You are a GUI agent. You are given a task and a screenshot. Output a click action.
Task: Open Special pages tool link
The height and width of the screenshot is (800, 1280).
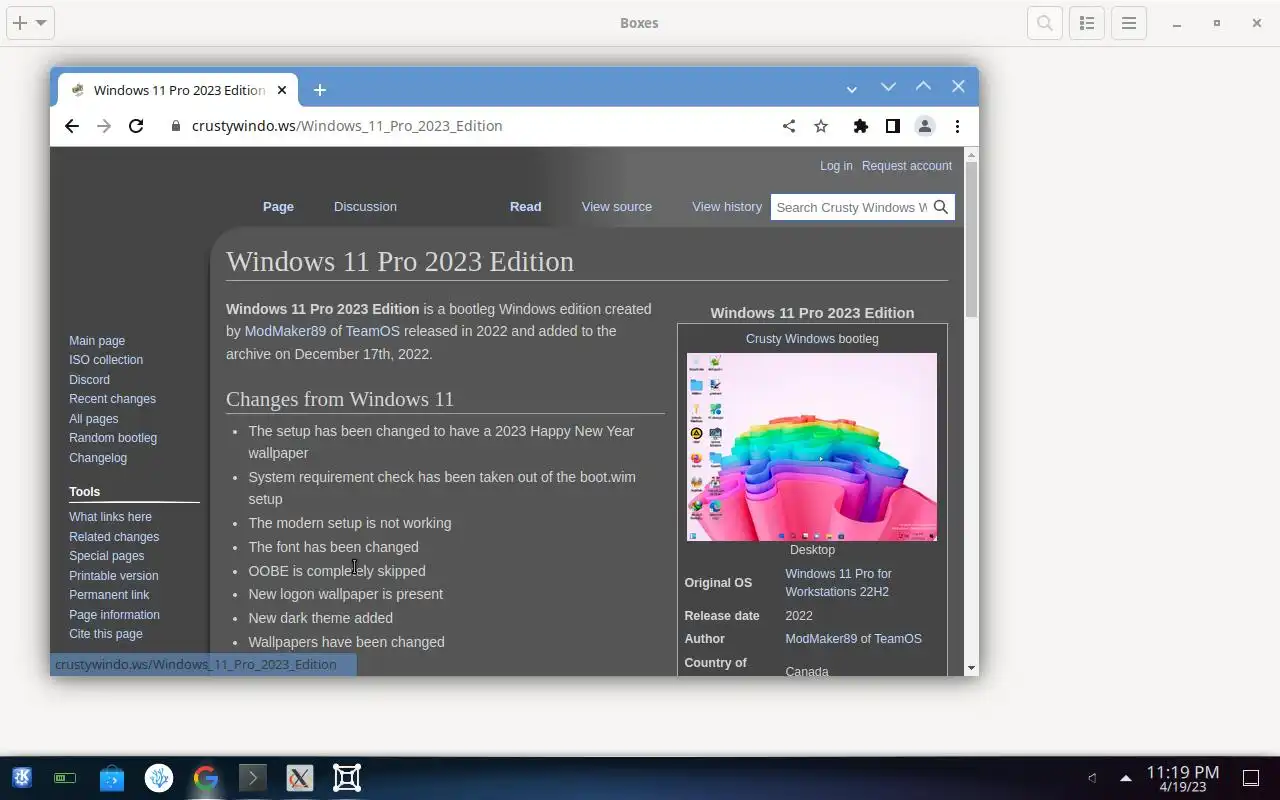[106, 556]
